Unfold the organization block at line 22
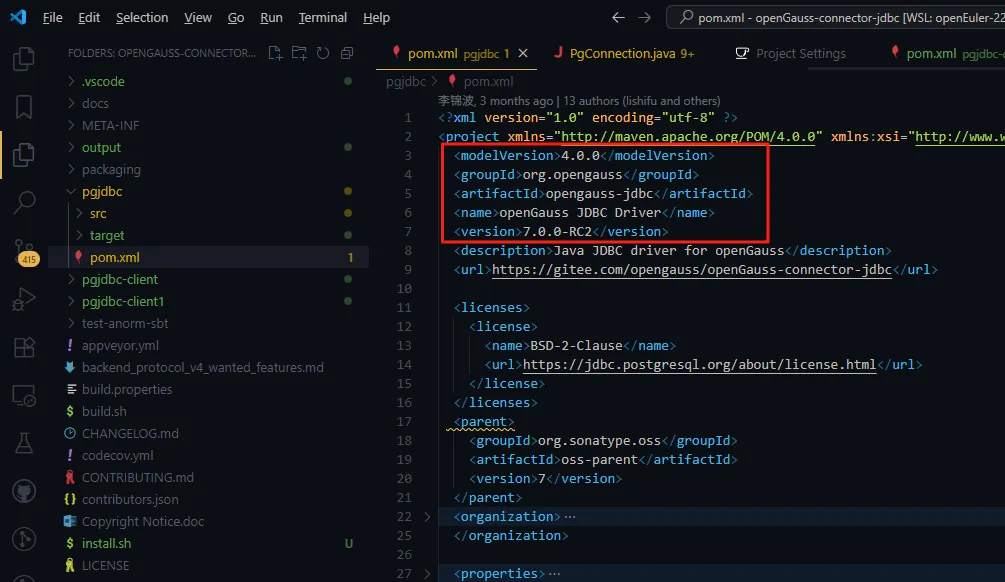The height and width of the screenshot is (582, 1005). pyautogui.click(x=428, y=517)
